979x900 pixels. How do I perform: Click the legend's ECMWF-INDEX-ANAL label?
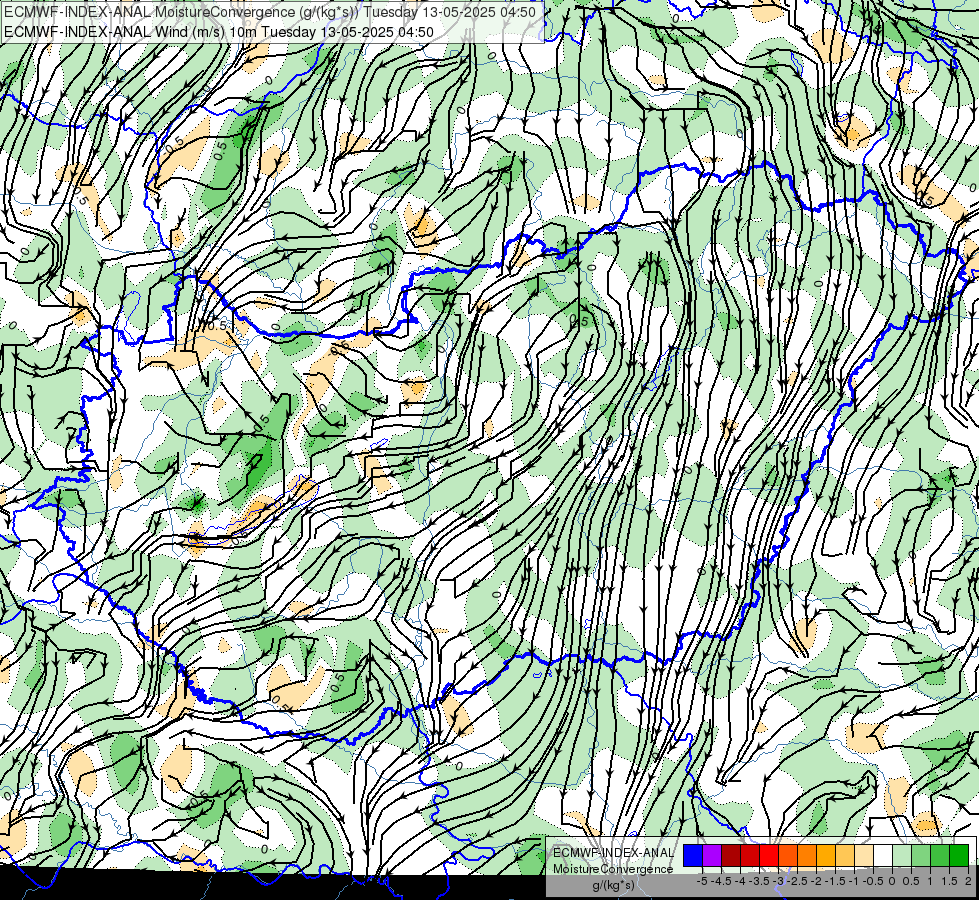pos(613,853)
